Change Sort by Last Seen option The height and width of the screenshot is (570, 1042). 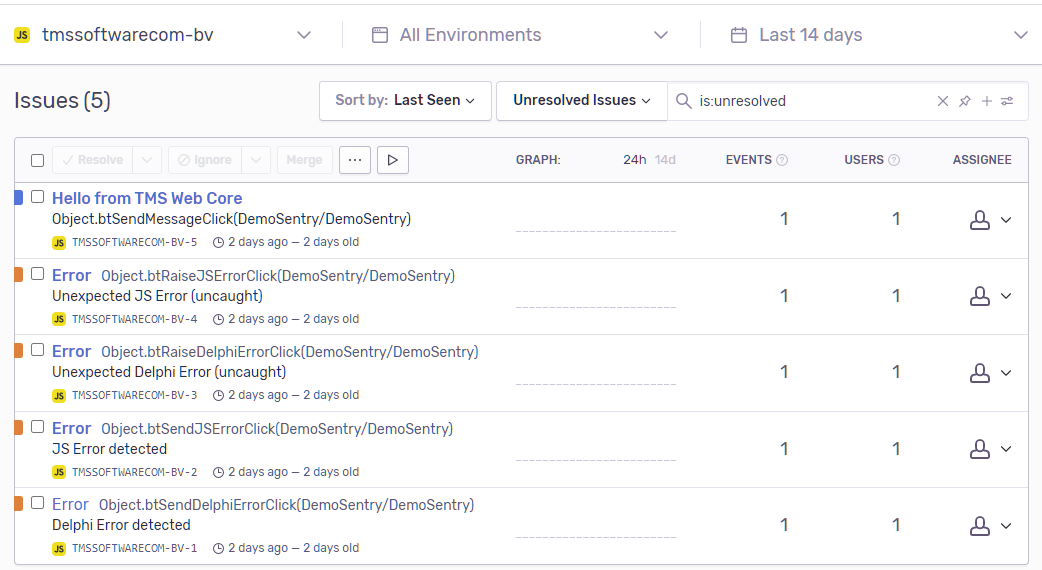coord(405,100)
